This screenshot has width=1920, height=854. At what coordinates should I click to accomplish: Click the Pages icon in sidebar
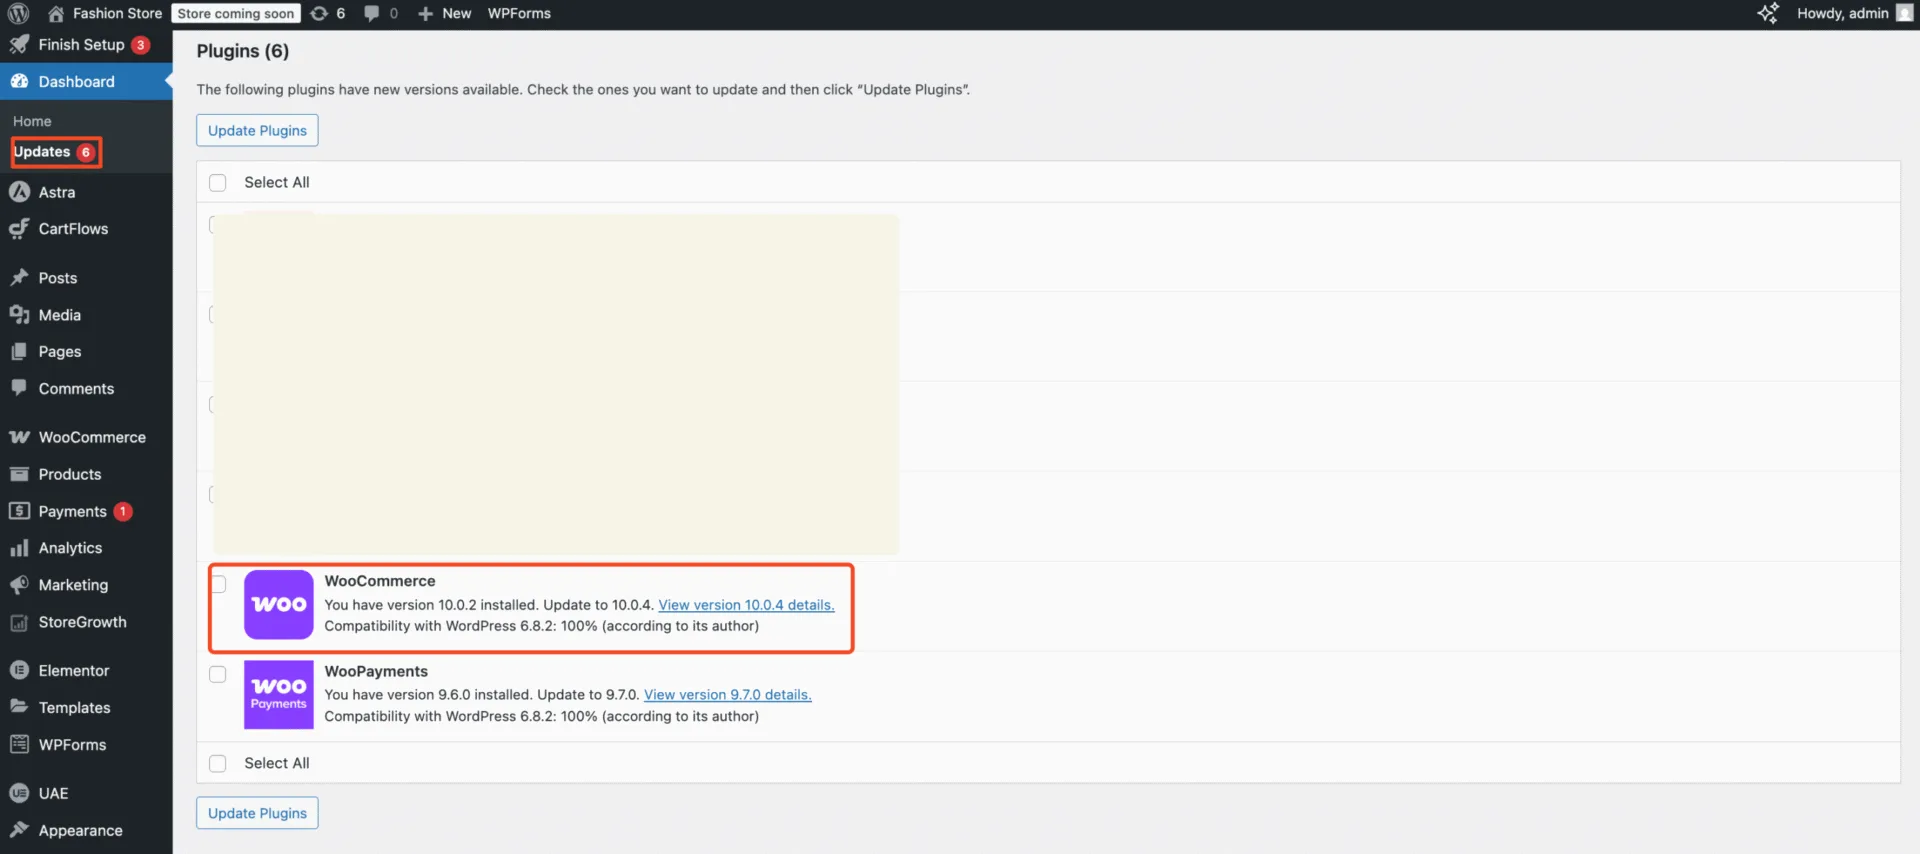click(19, 352)
